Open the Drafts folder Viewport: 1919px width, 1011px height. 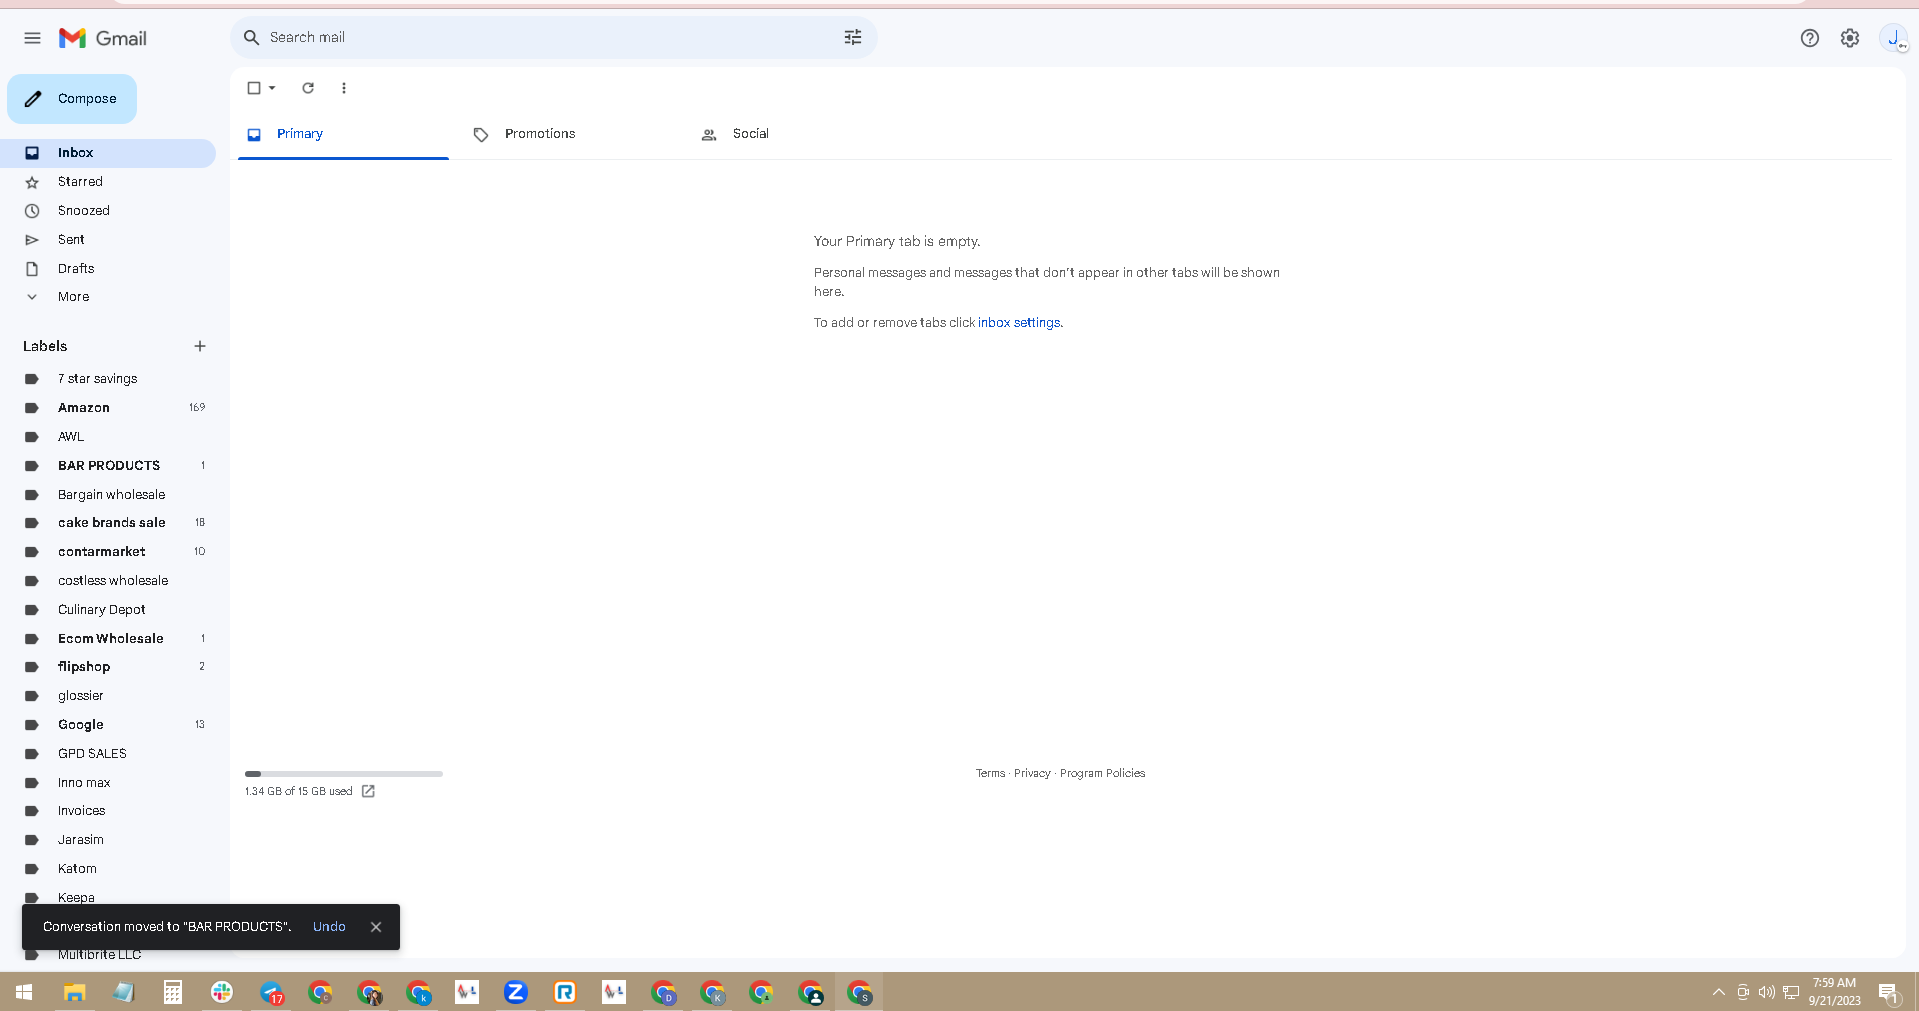click(108, 269)
